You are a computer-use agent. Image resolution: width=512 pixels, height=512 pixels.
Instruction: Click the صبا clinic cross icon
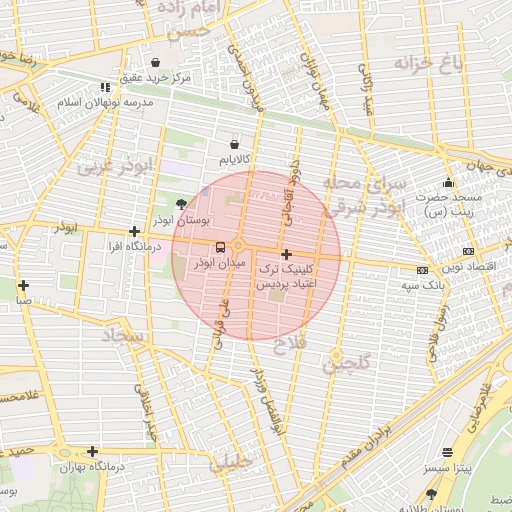click(x=23, y=286)
